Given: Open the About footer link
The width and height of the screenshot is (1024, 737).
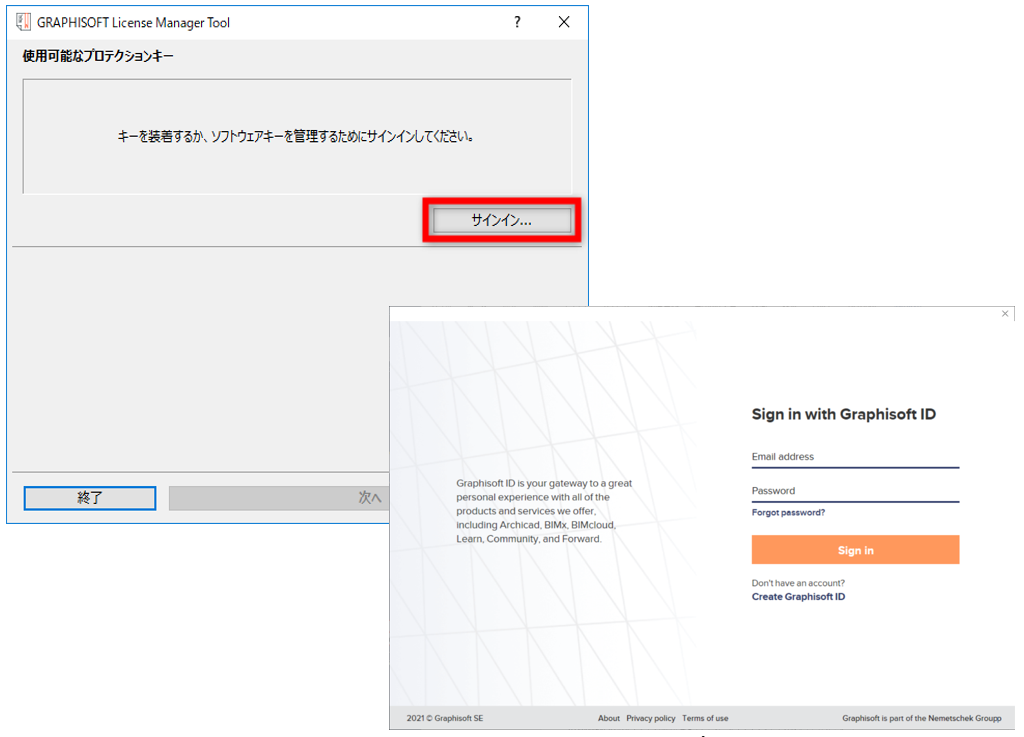Looking at the screenshot, I should 609,718.
